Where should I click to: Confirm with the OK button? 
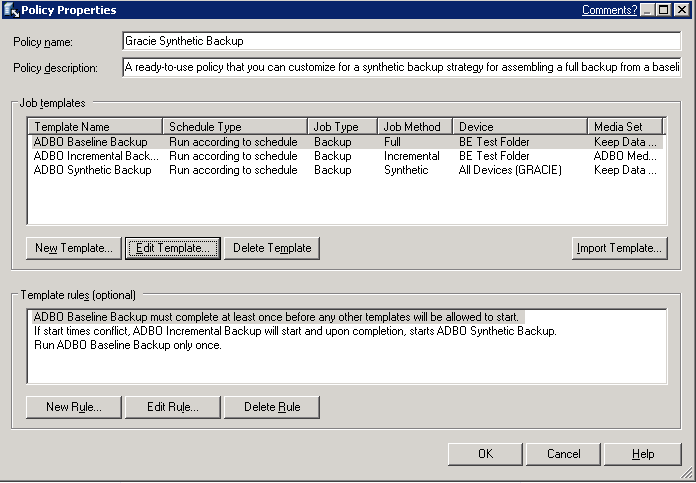(485, 454)
